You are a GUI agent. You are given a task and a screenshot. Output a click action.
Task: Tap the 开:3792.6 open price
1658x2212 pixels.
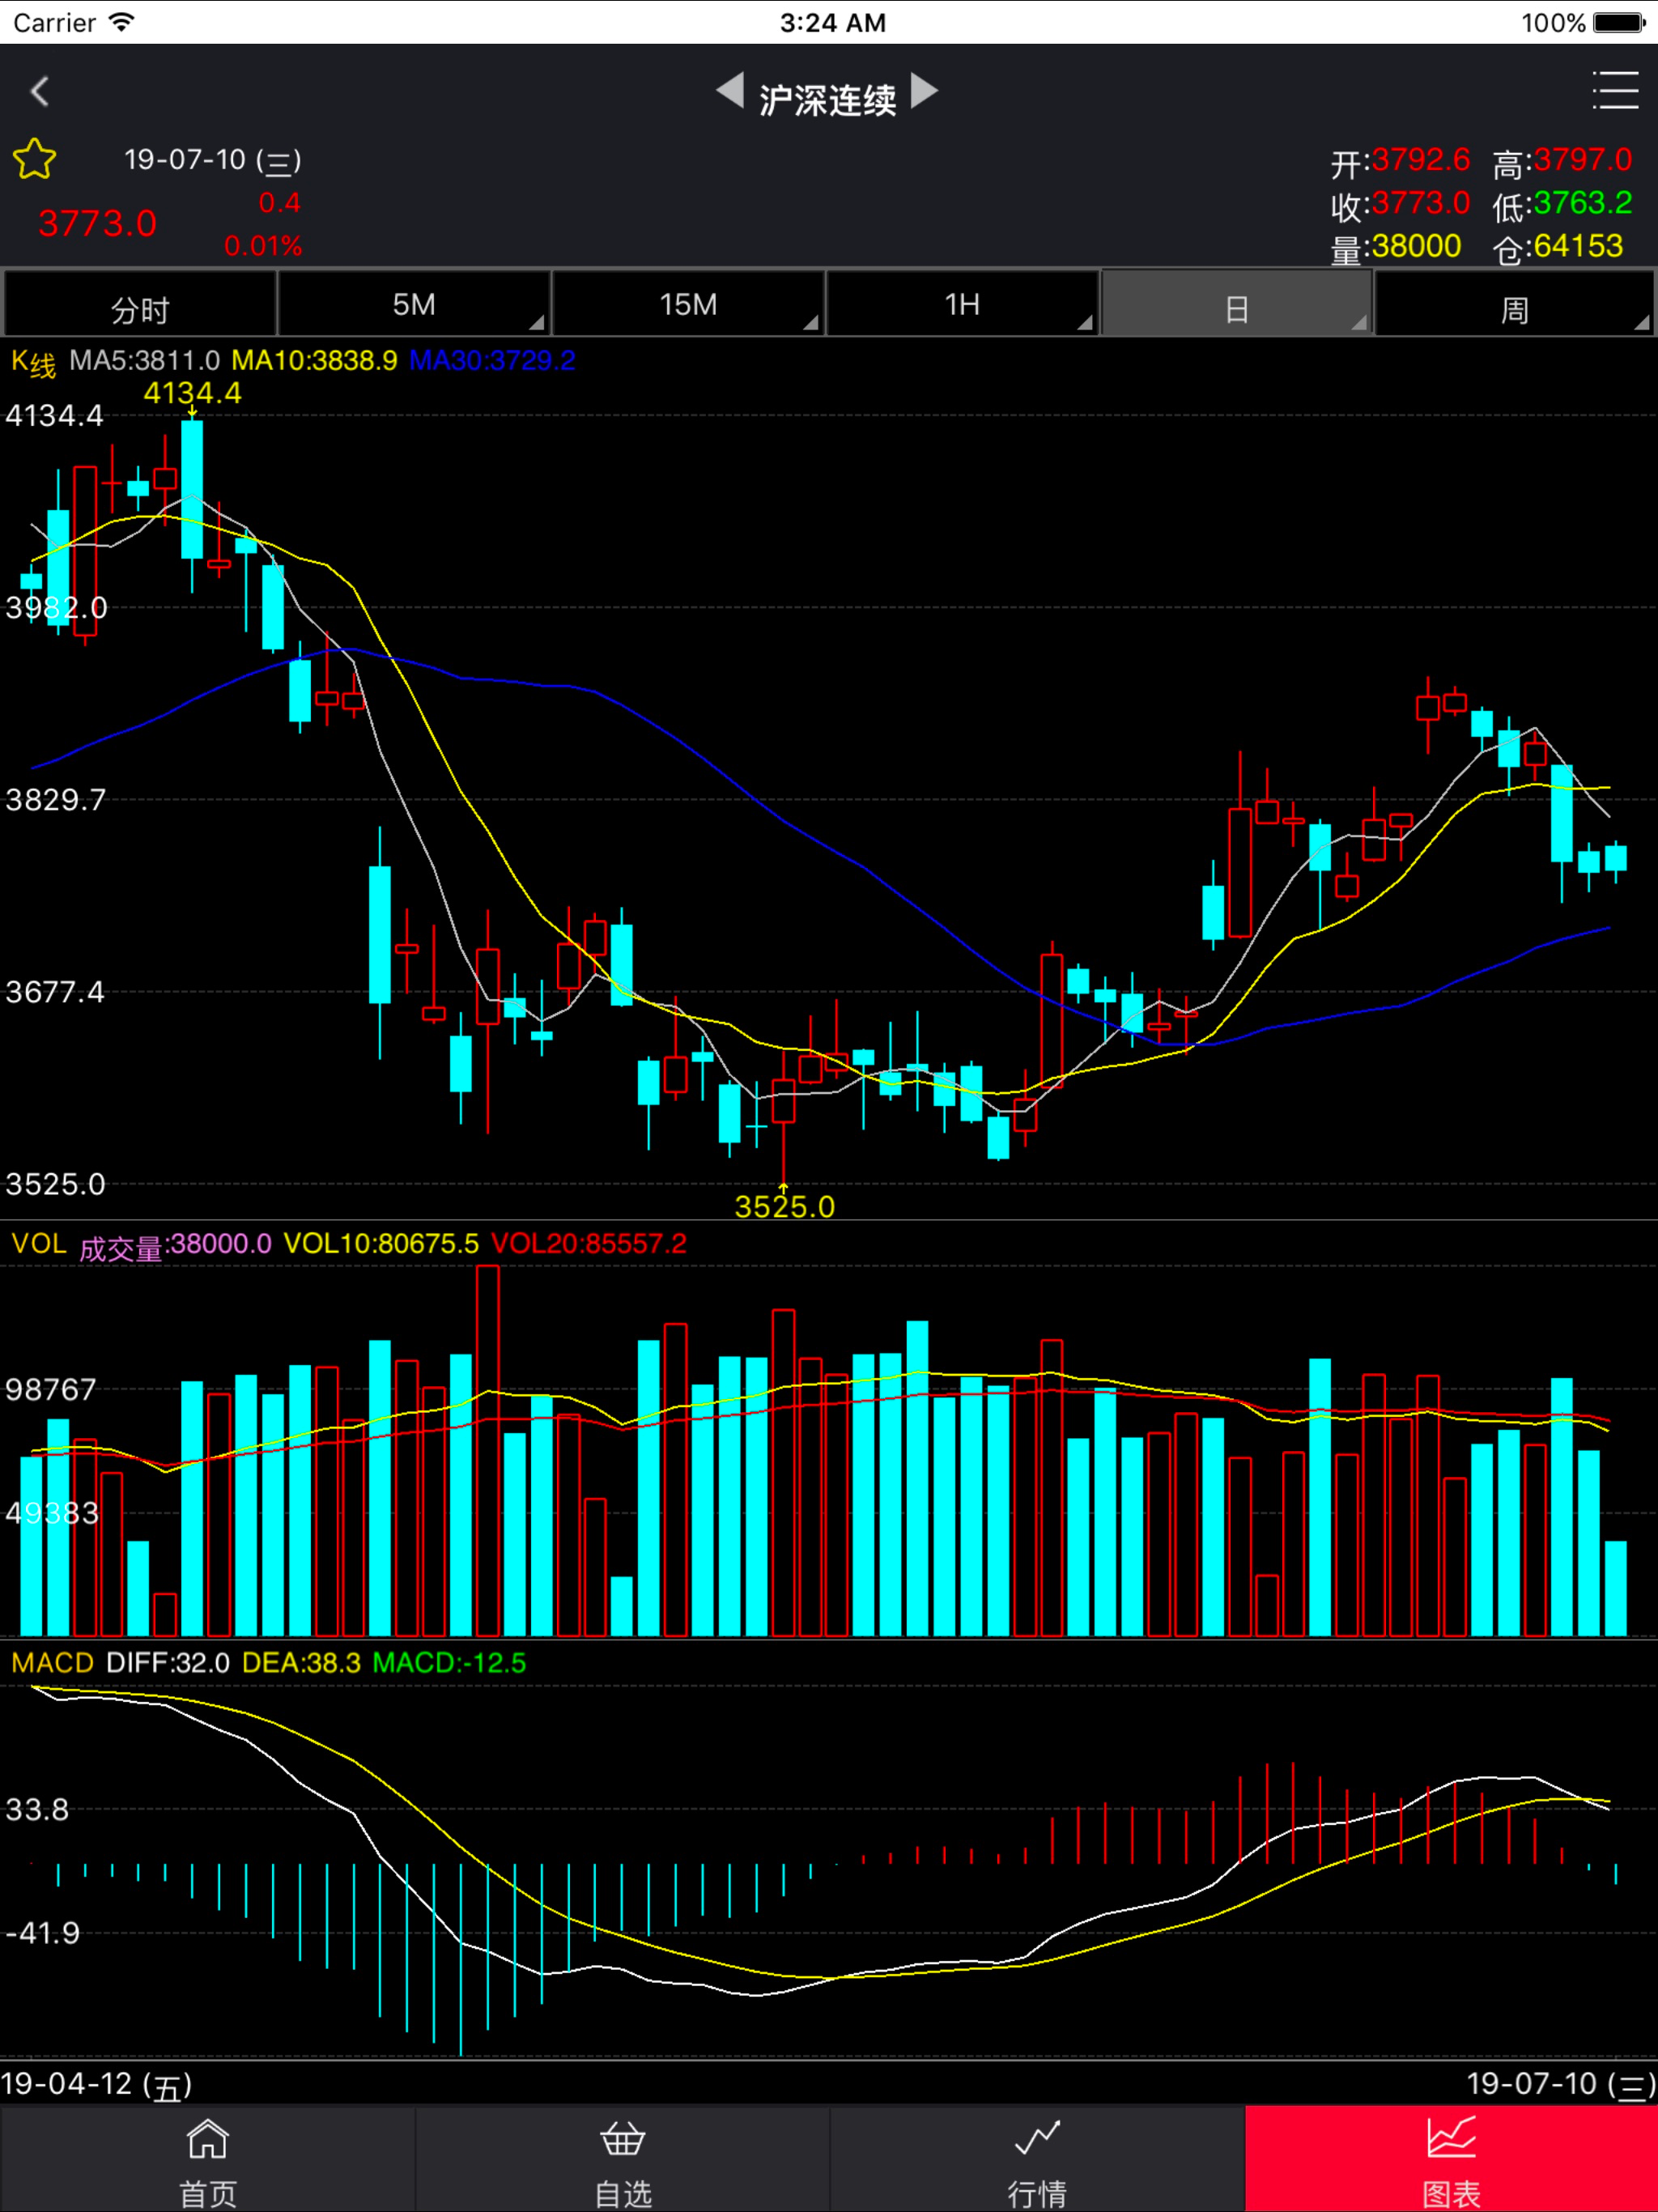pos(1400,161)
